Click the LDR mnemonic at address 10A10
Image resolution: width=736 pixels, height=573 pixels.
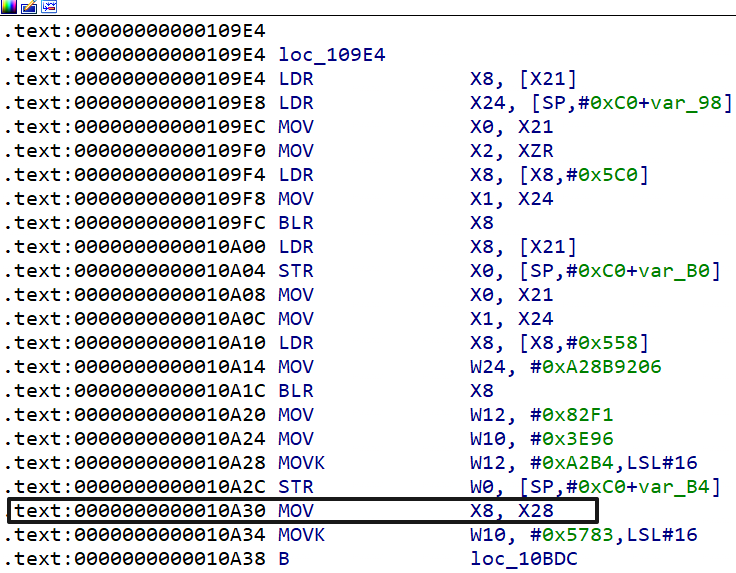click(x=296, y=343)
